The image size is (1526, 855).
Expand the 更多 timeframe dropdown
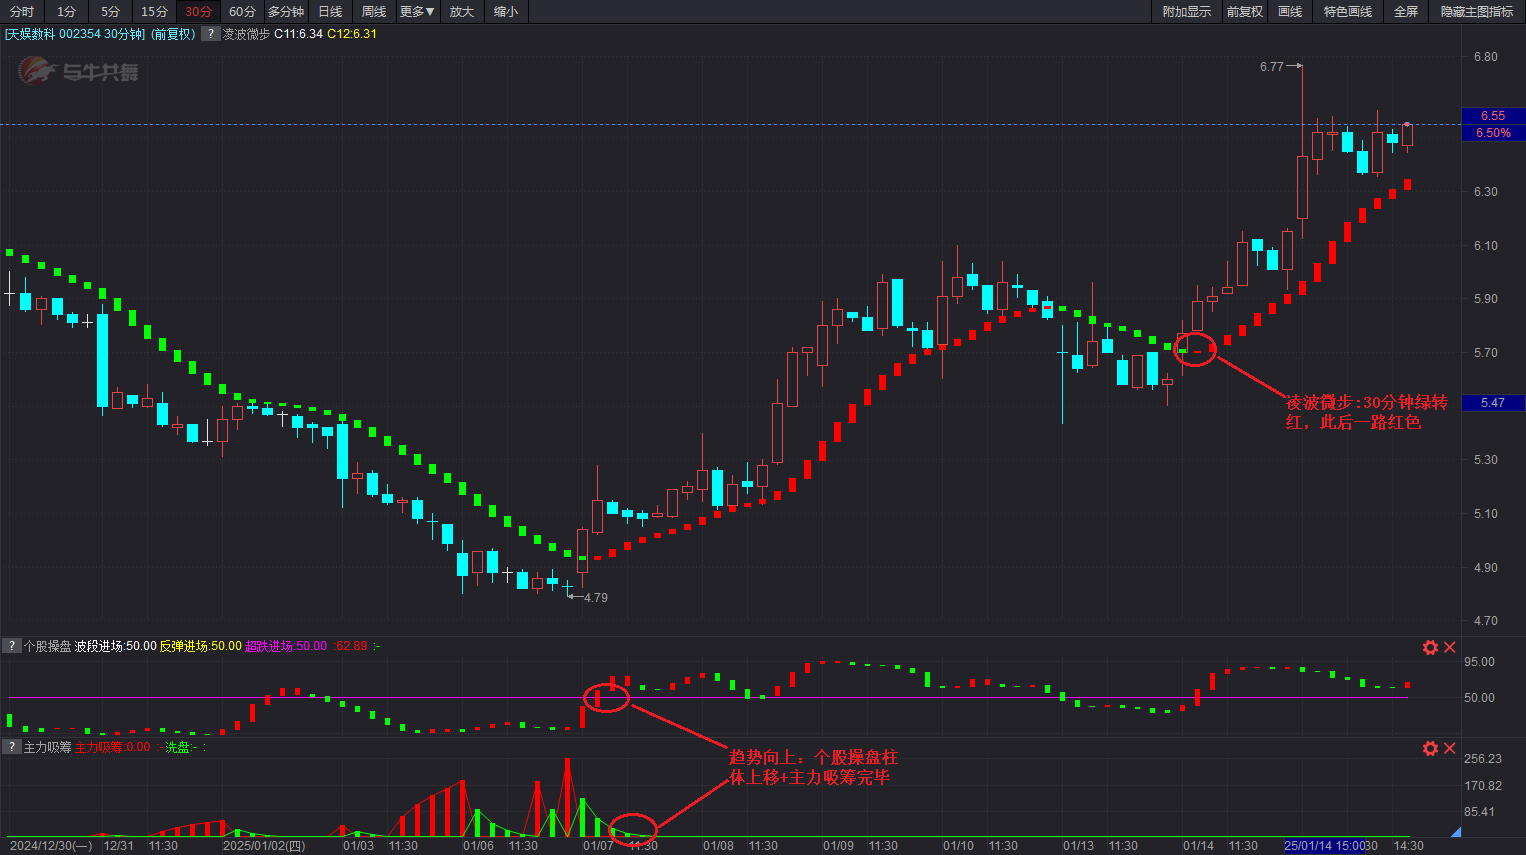(x=417, y=12)
